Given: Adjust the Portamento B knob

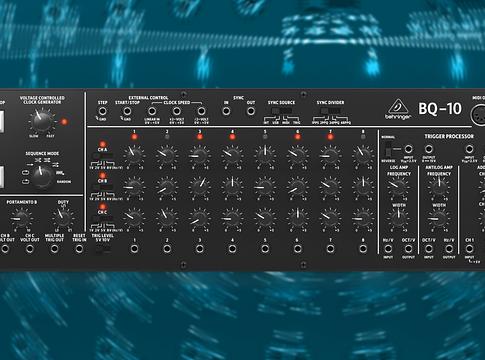Looking at the screenshot, I should 21,218.
